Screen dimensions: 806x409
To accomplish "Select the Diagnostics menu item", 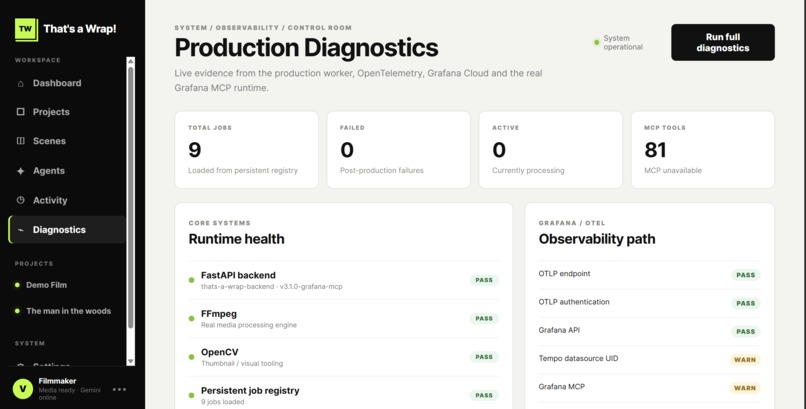I will 67,230.
